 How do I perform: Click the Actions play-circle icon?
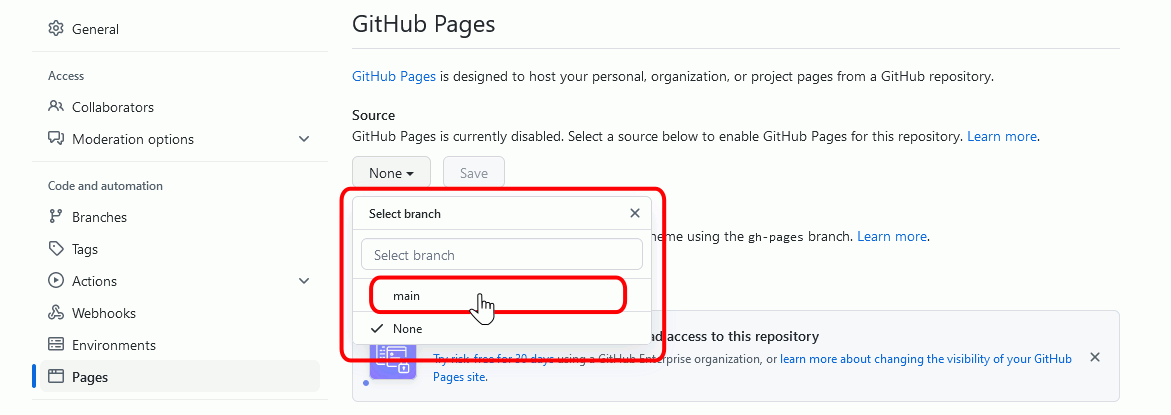55,281
